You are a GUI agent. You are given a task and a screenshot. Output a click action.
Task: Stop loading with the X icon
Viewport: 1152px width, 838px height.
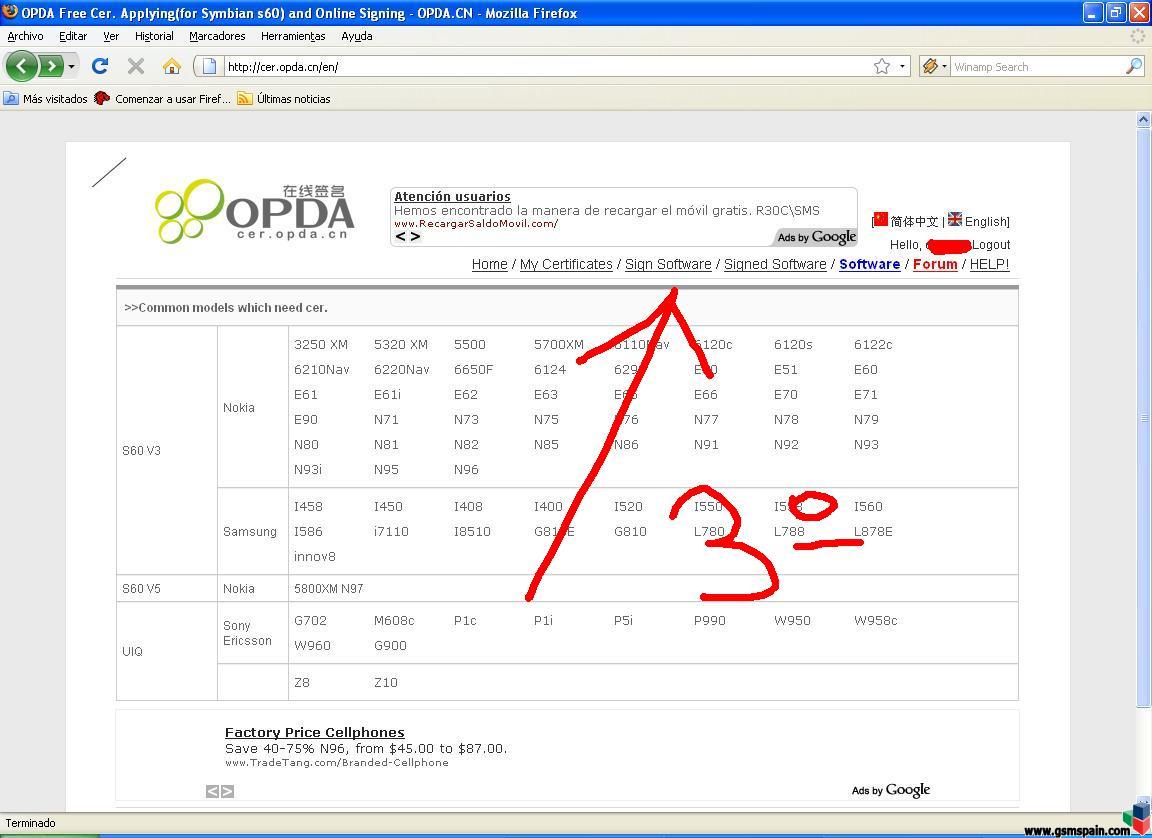pos(136,67)
